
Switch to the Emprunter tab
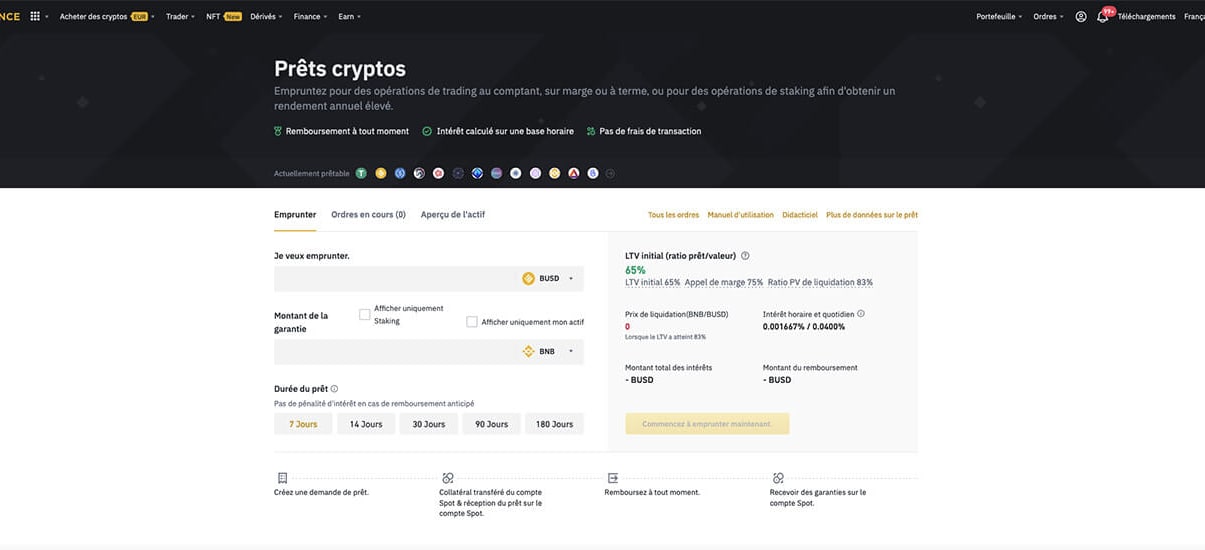295,214
